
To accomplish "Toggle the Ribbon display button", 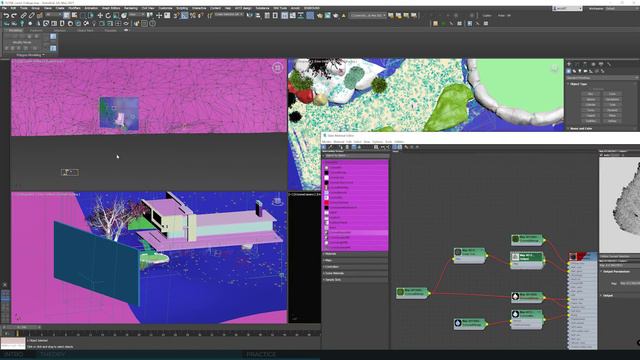I will coord(284,16).
